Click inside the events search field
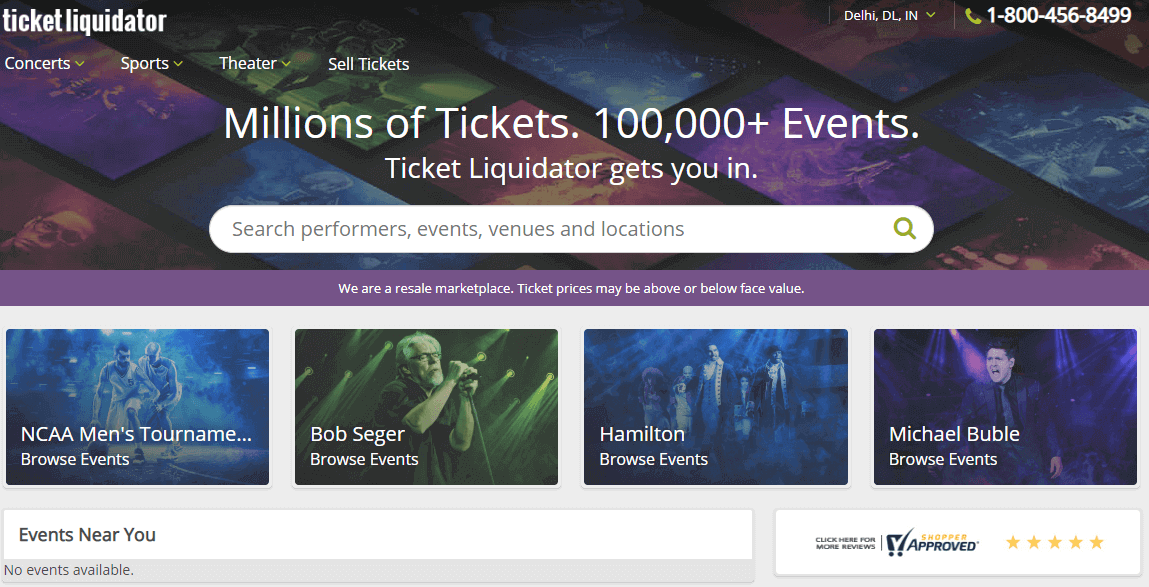Screen dimensions: 1149x587 (x=500, y=228)
